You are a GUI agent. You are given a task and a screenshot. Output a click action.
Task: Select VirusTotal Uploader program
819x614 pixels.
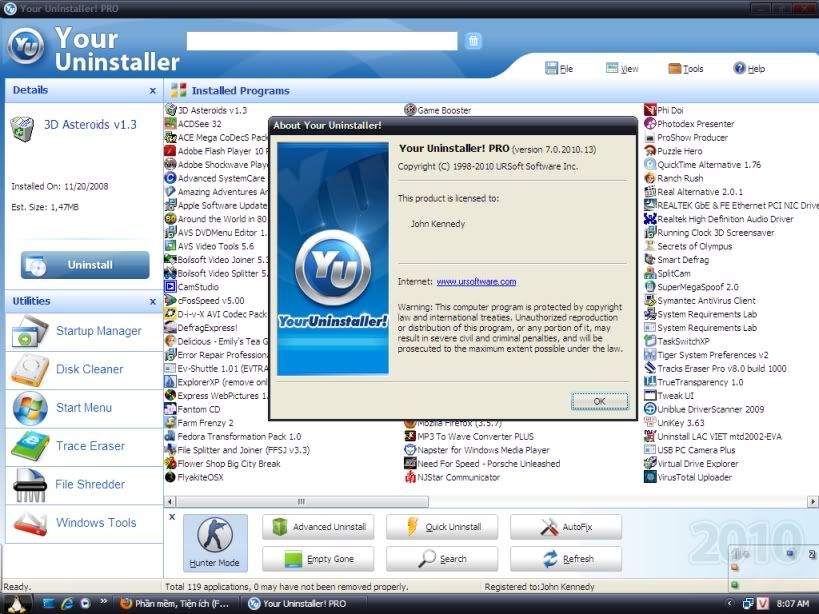click(688, 477)
